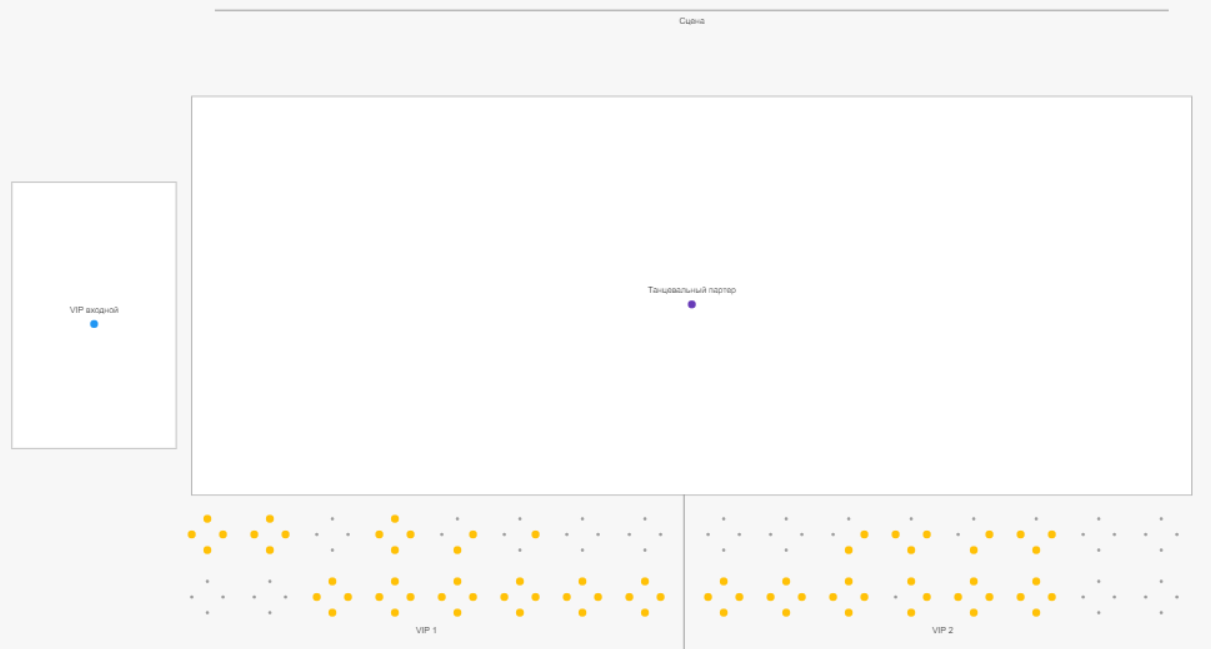The image size is (1211, 649).
Task: Pick bottom seat of second VIP 1 upper-row table
Action: (270, 550)
